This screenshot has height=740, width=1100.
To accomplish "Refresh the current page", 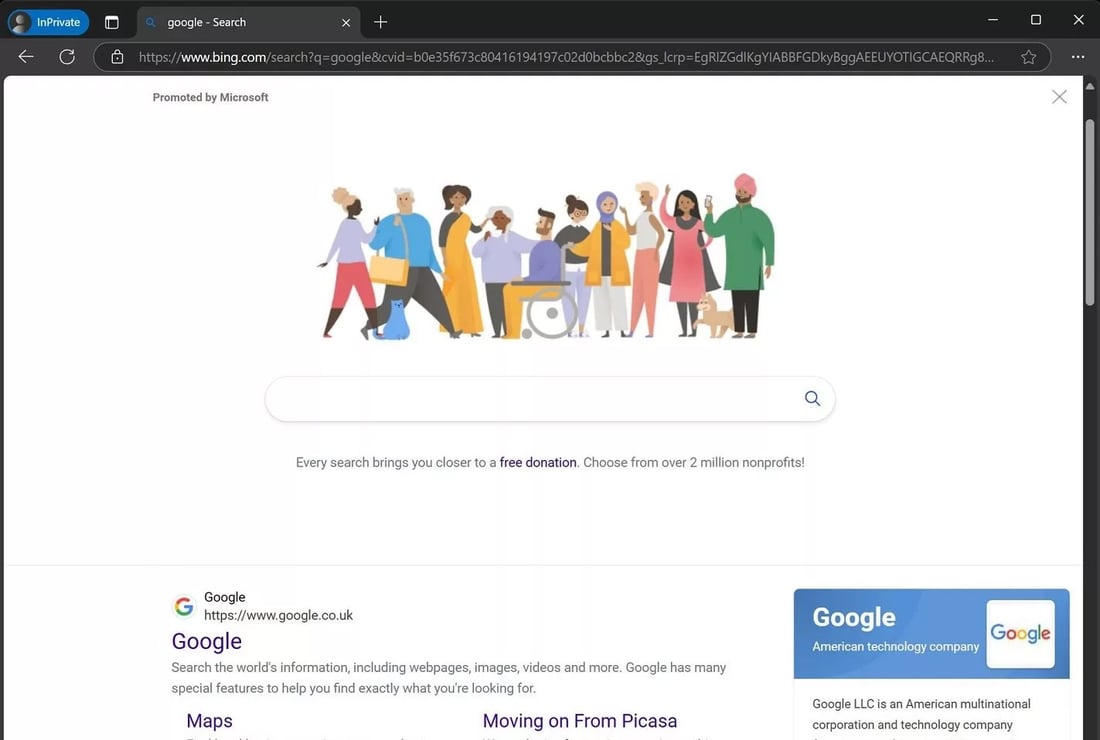I will pos(67,57).
